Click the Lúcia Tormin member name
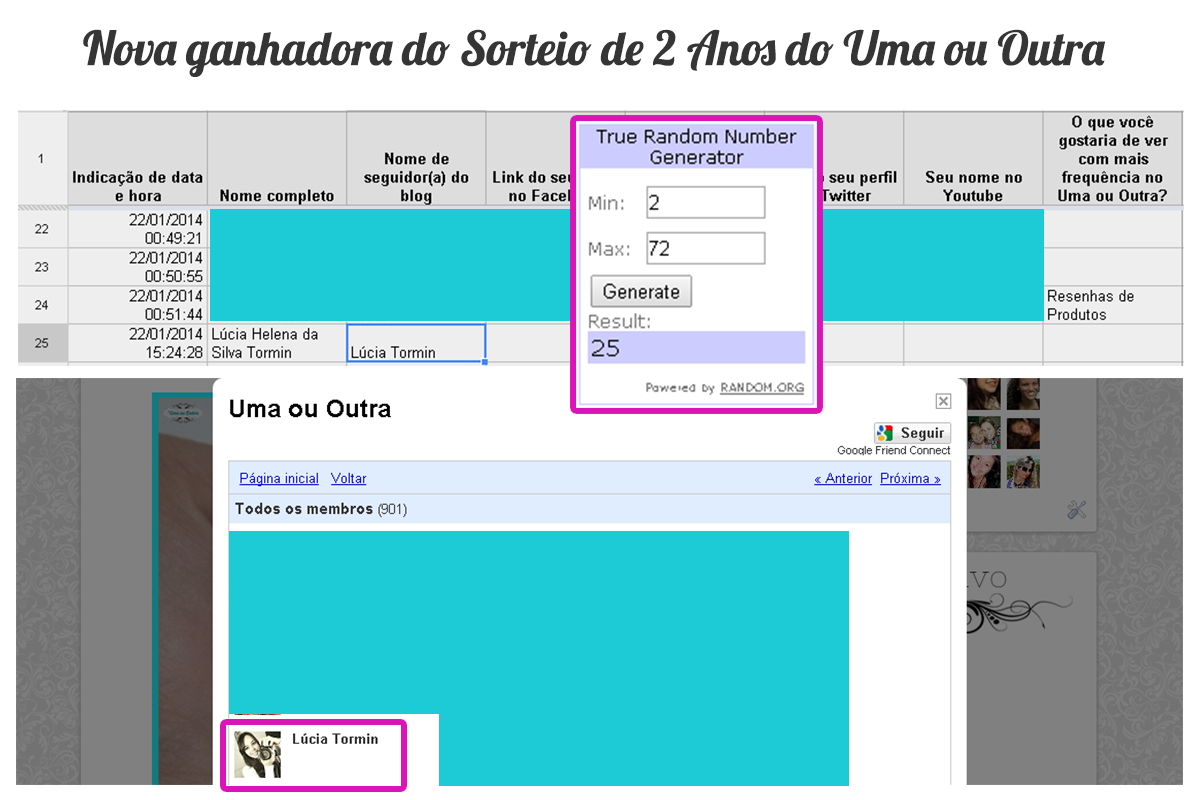This screenshot has width=1200, height=800. [335, 739]
